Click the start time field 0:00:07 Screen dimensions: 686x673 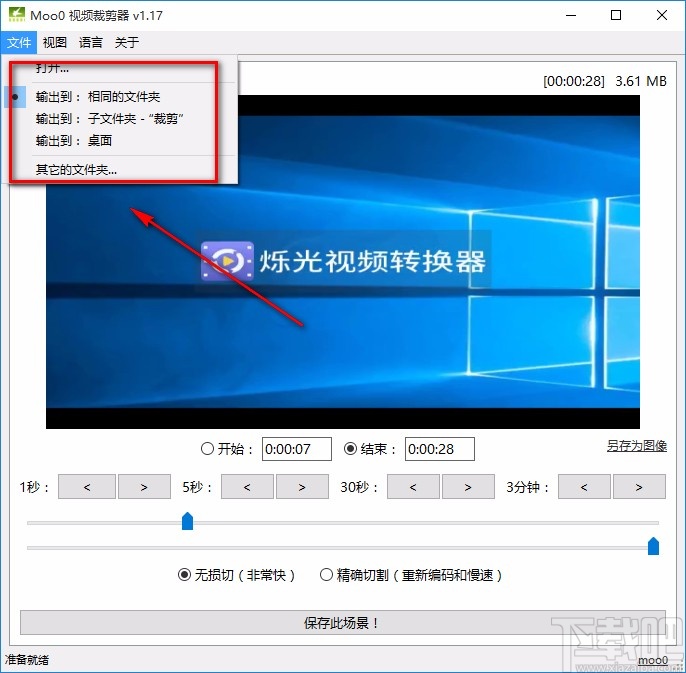click(297, 449)
